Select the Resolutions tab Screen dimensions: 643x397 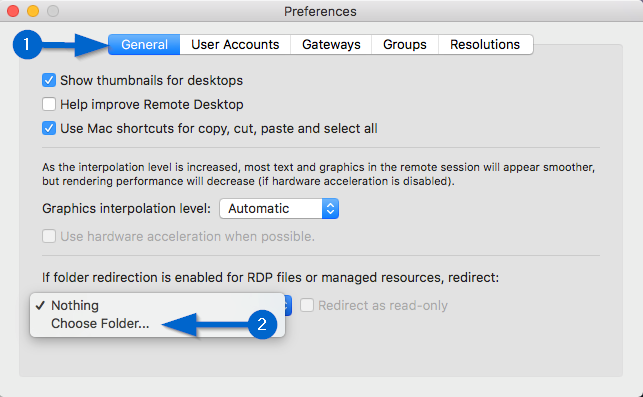point(486,44)
